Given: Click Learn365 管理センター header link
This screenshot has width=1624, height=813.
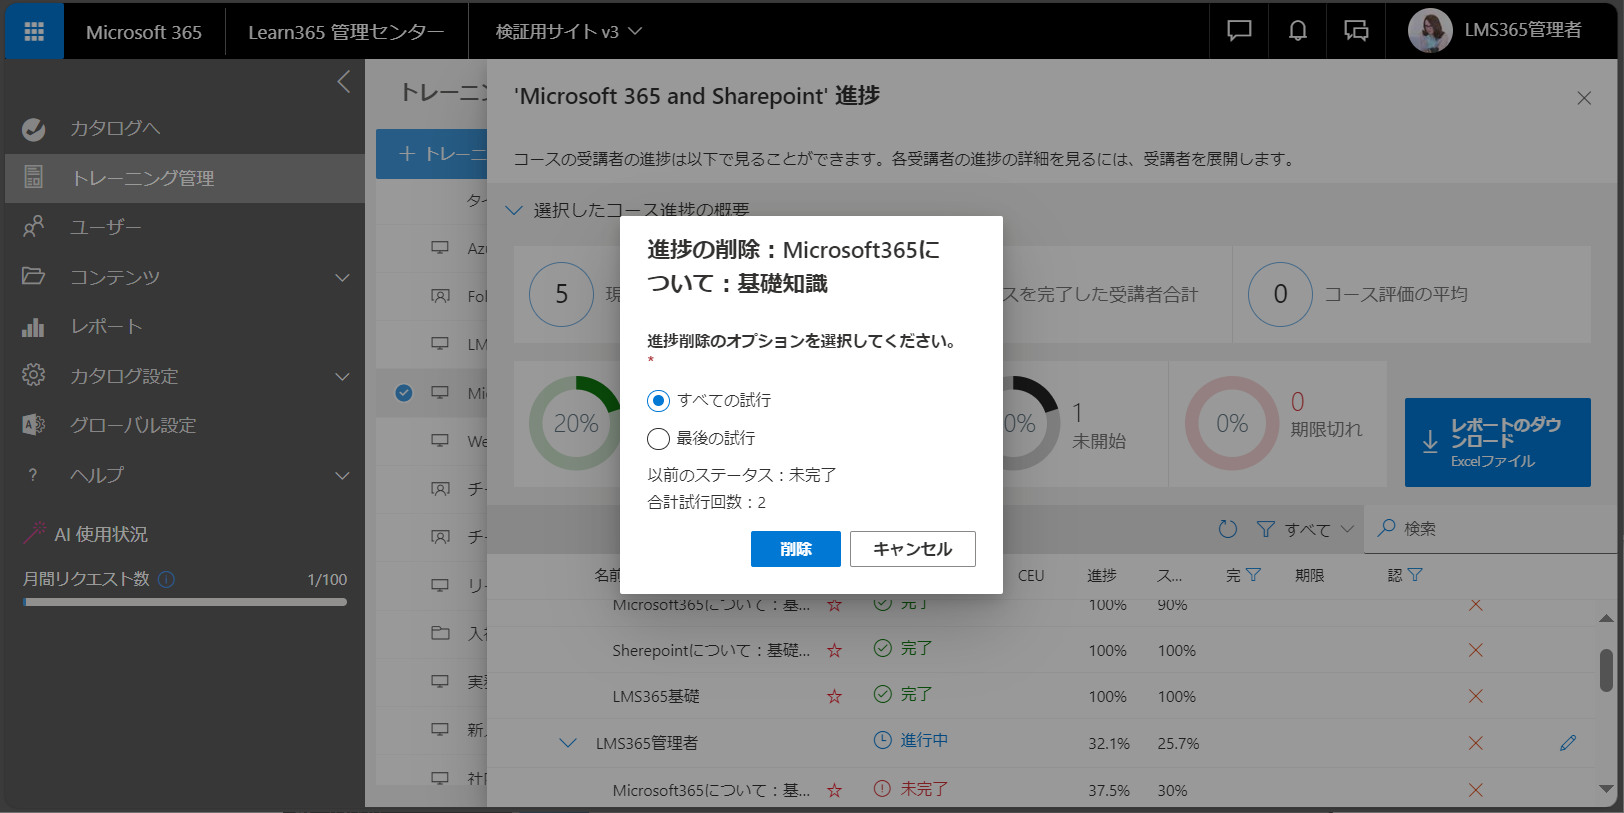Looking at the screenshot, I should coord(346,32).
